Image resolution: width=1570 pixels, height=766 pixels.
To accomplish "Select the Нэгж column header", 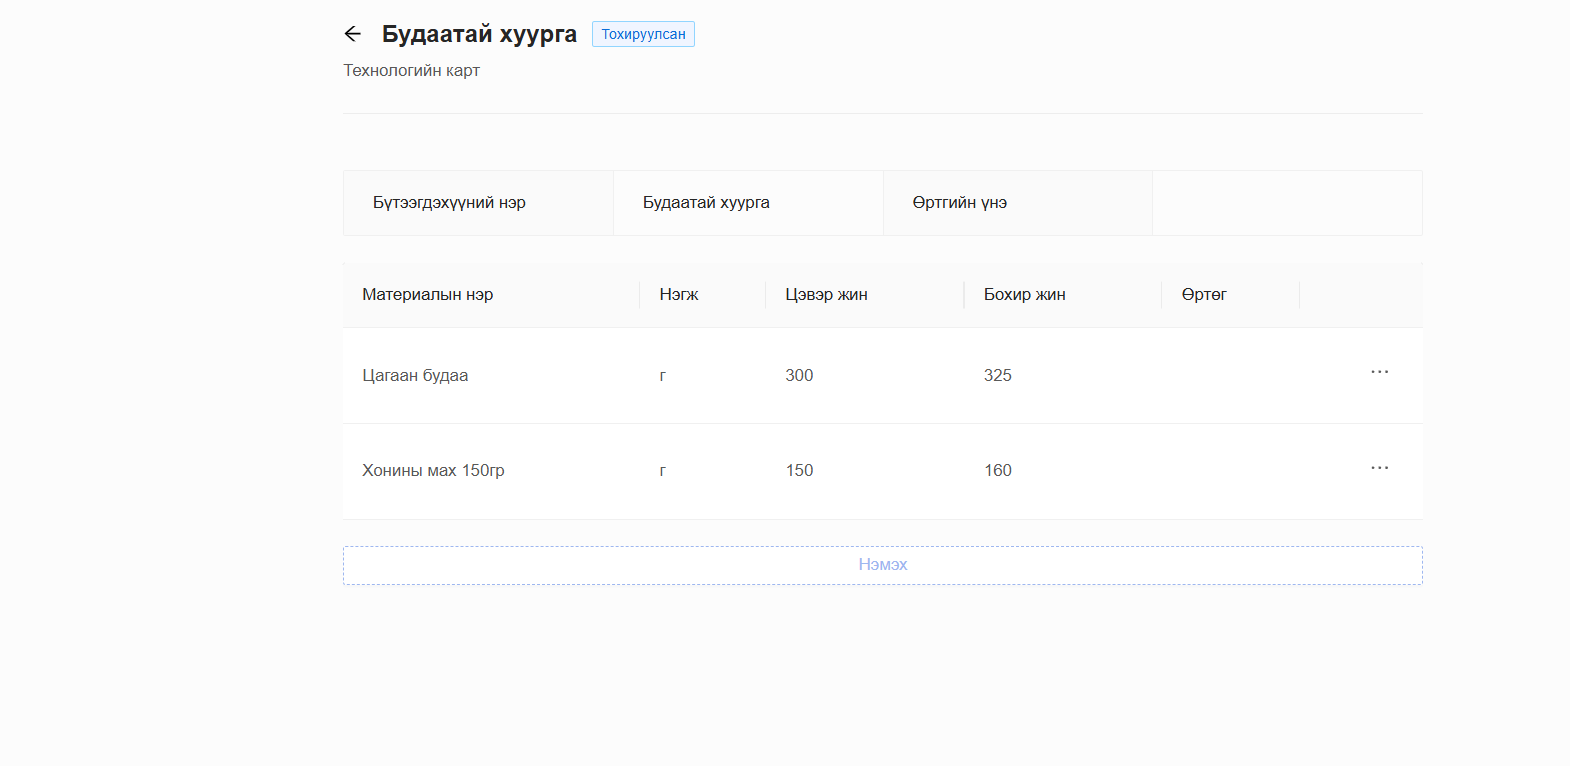I will (x=679, y=295).
